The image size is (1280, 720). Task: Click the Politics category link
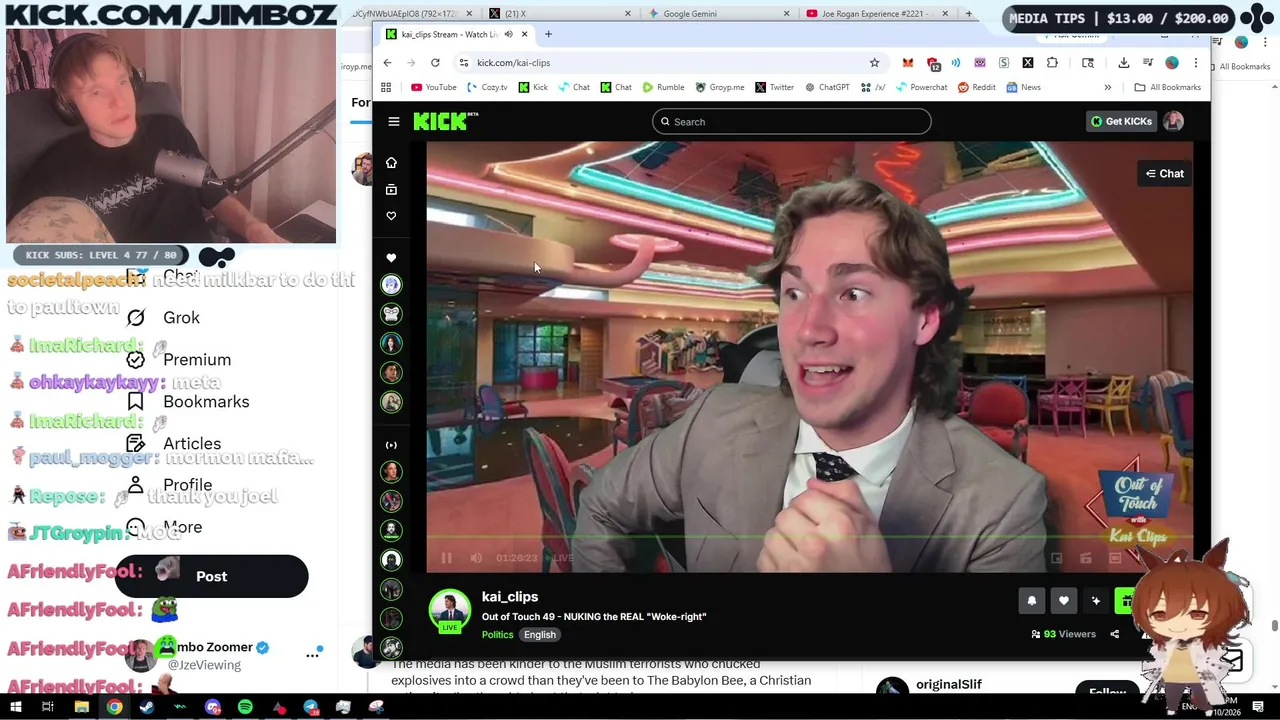pos(497,635)
